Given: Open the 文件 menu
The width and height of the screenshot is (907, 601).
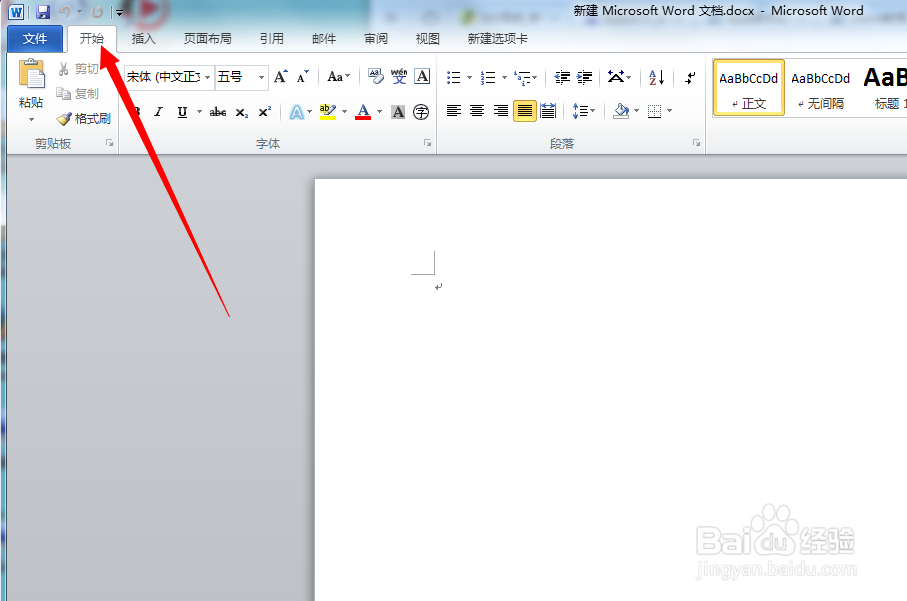Looking at the screenshot, I should 35,38.
